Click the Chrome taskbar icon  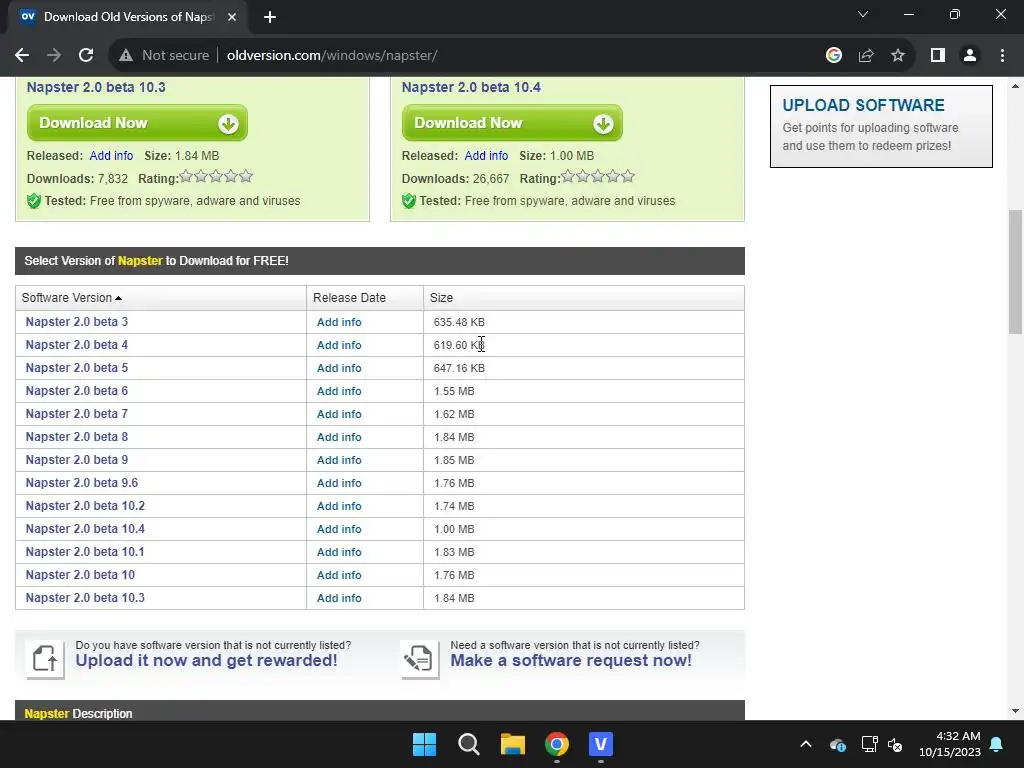pos(556,744)
